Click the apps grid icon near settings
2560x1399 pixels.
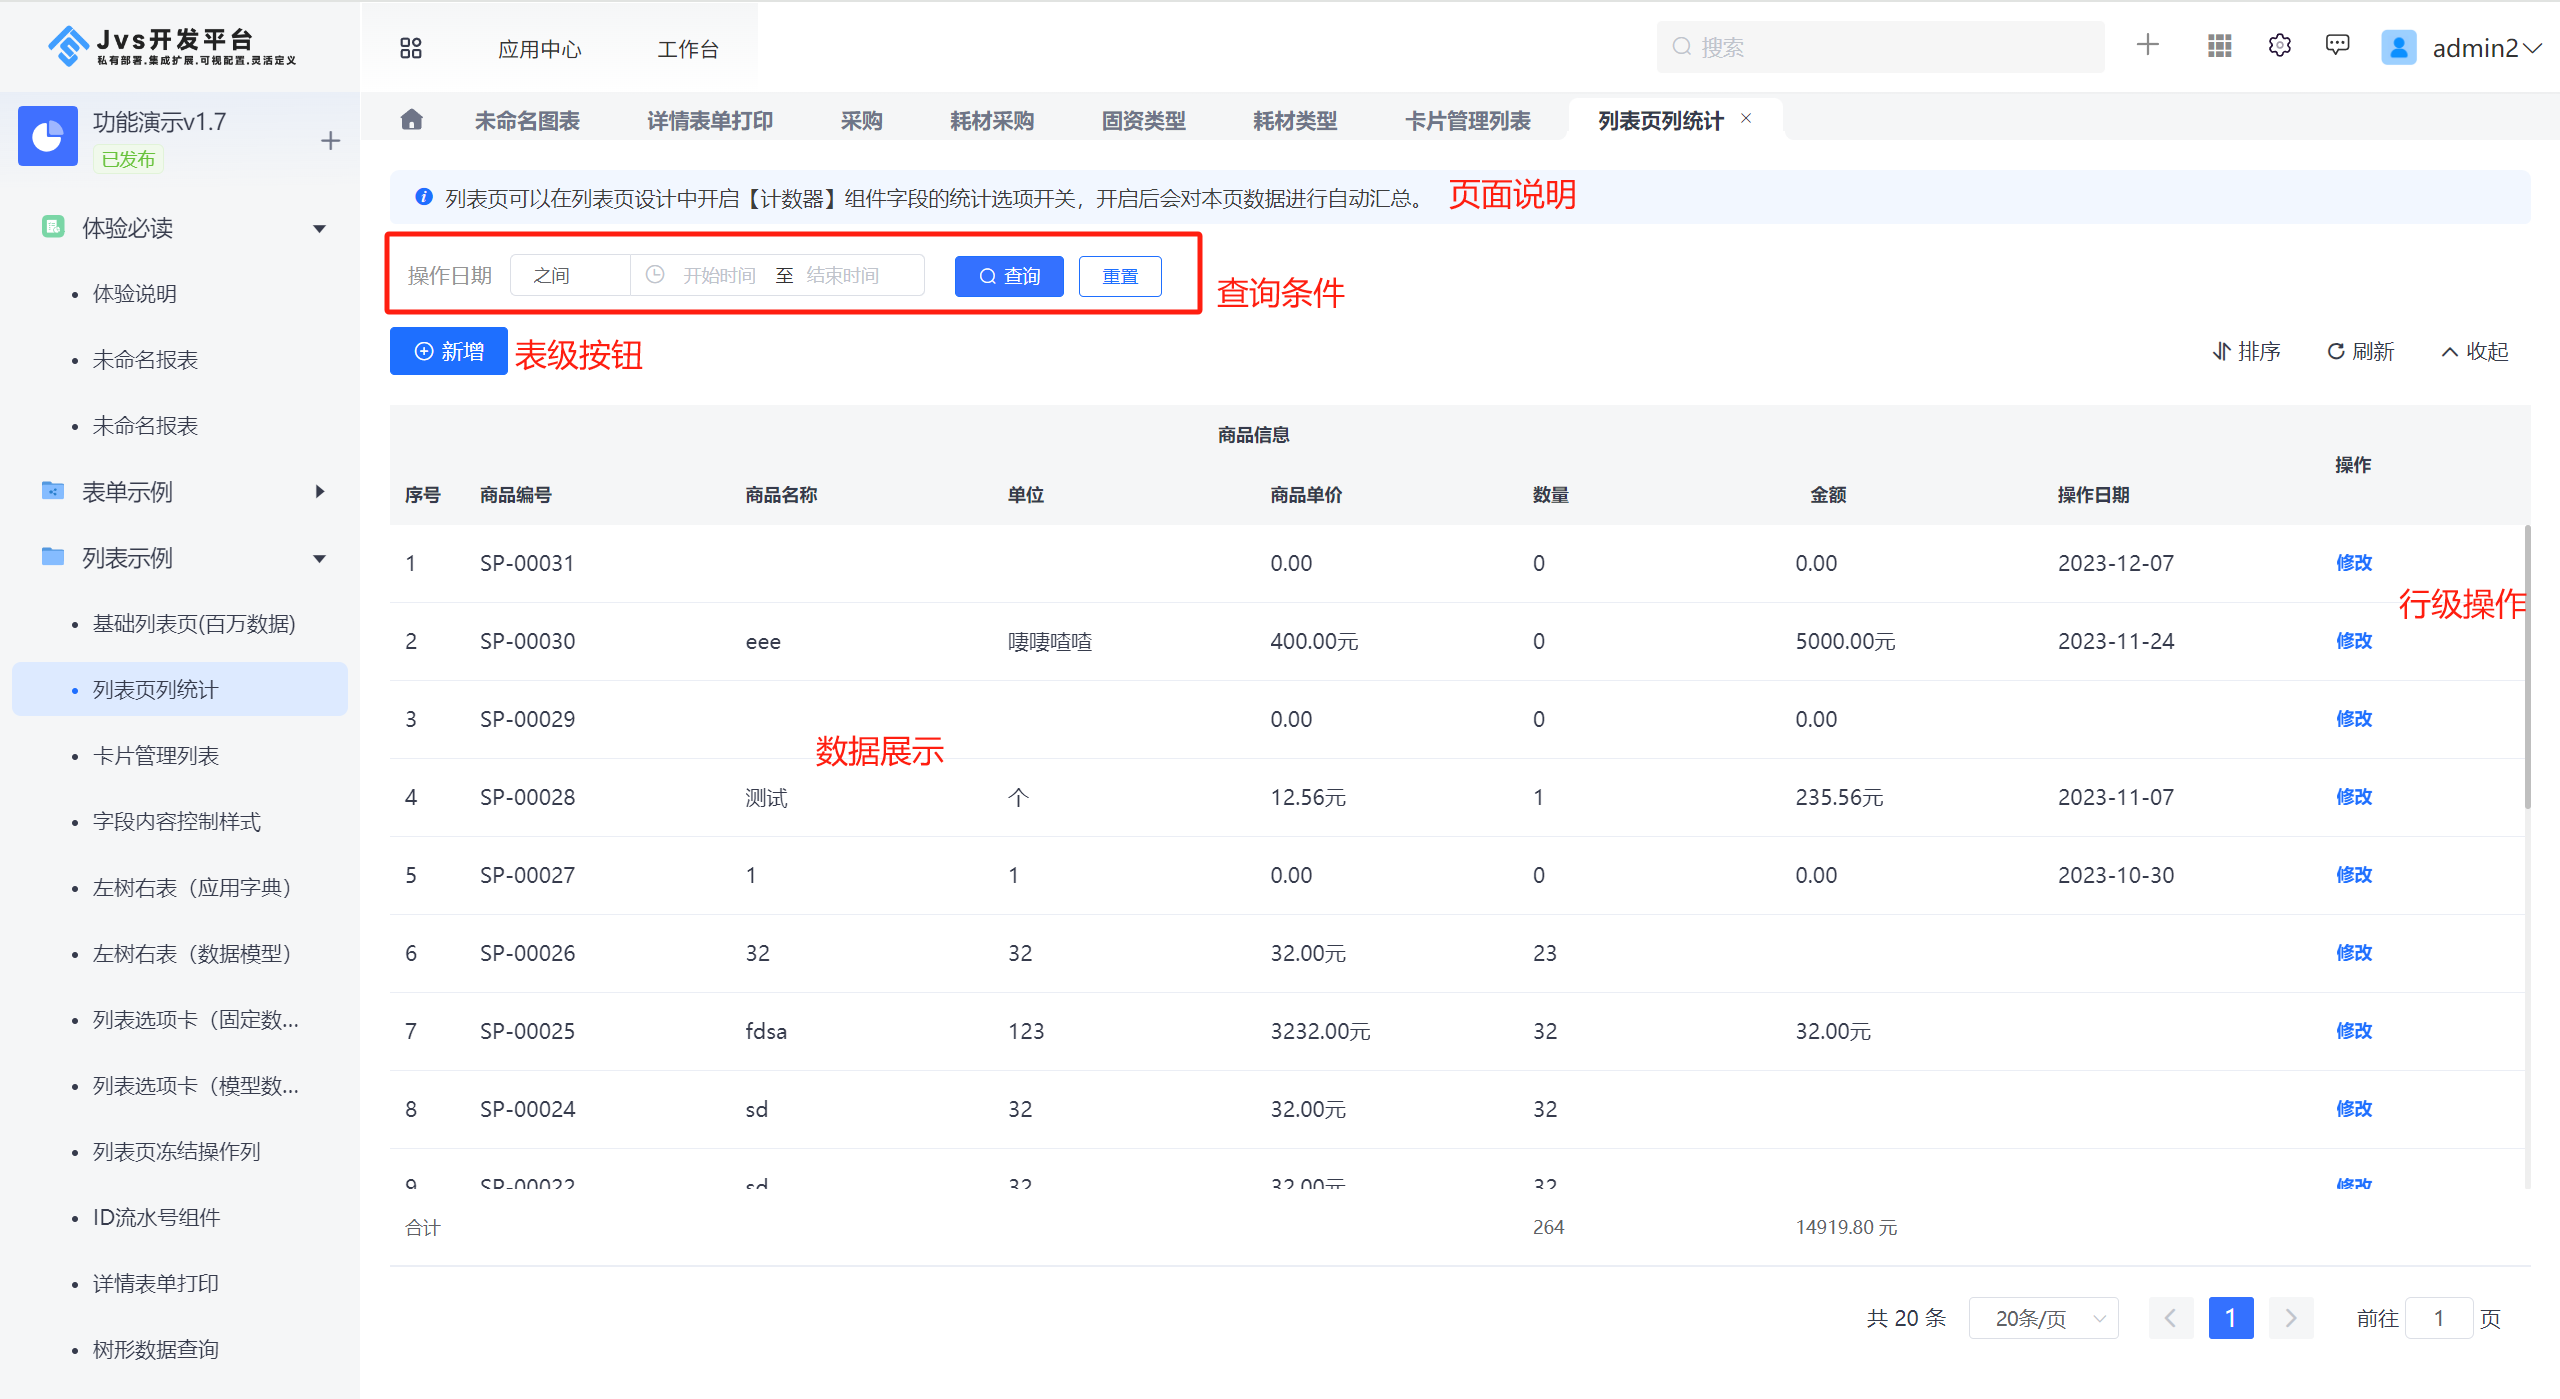[x=2218, y=45]
